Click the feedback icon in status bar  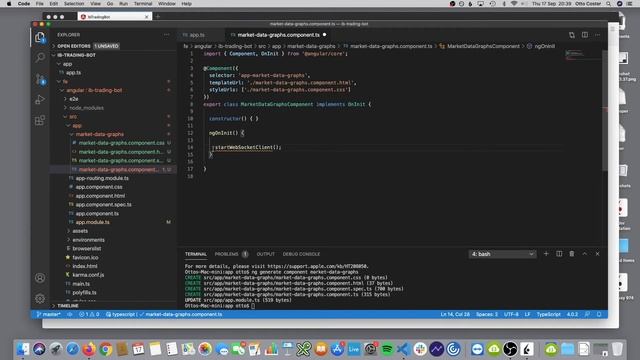pos(587,314)
